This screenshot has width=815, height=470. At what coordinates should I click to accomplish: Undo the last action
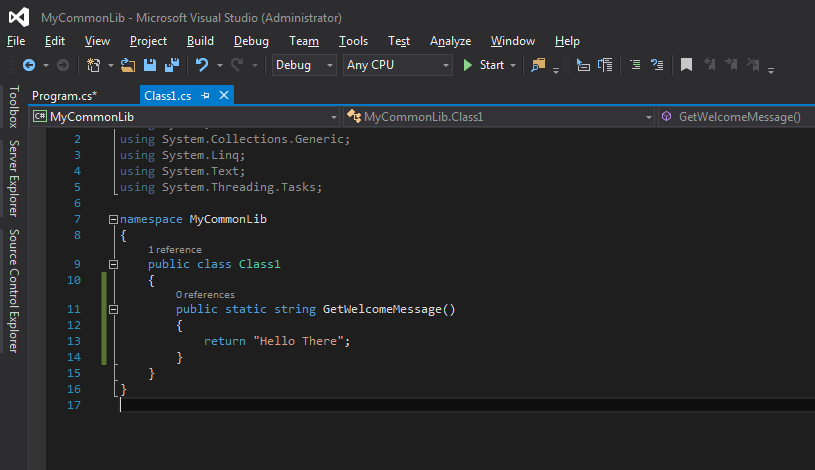pos(202,65)
